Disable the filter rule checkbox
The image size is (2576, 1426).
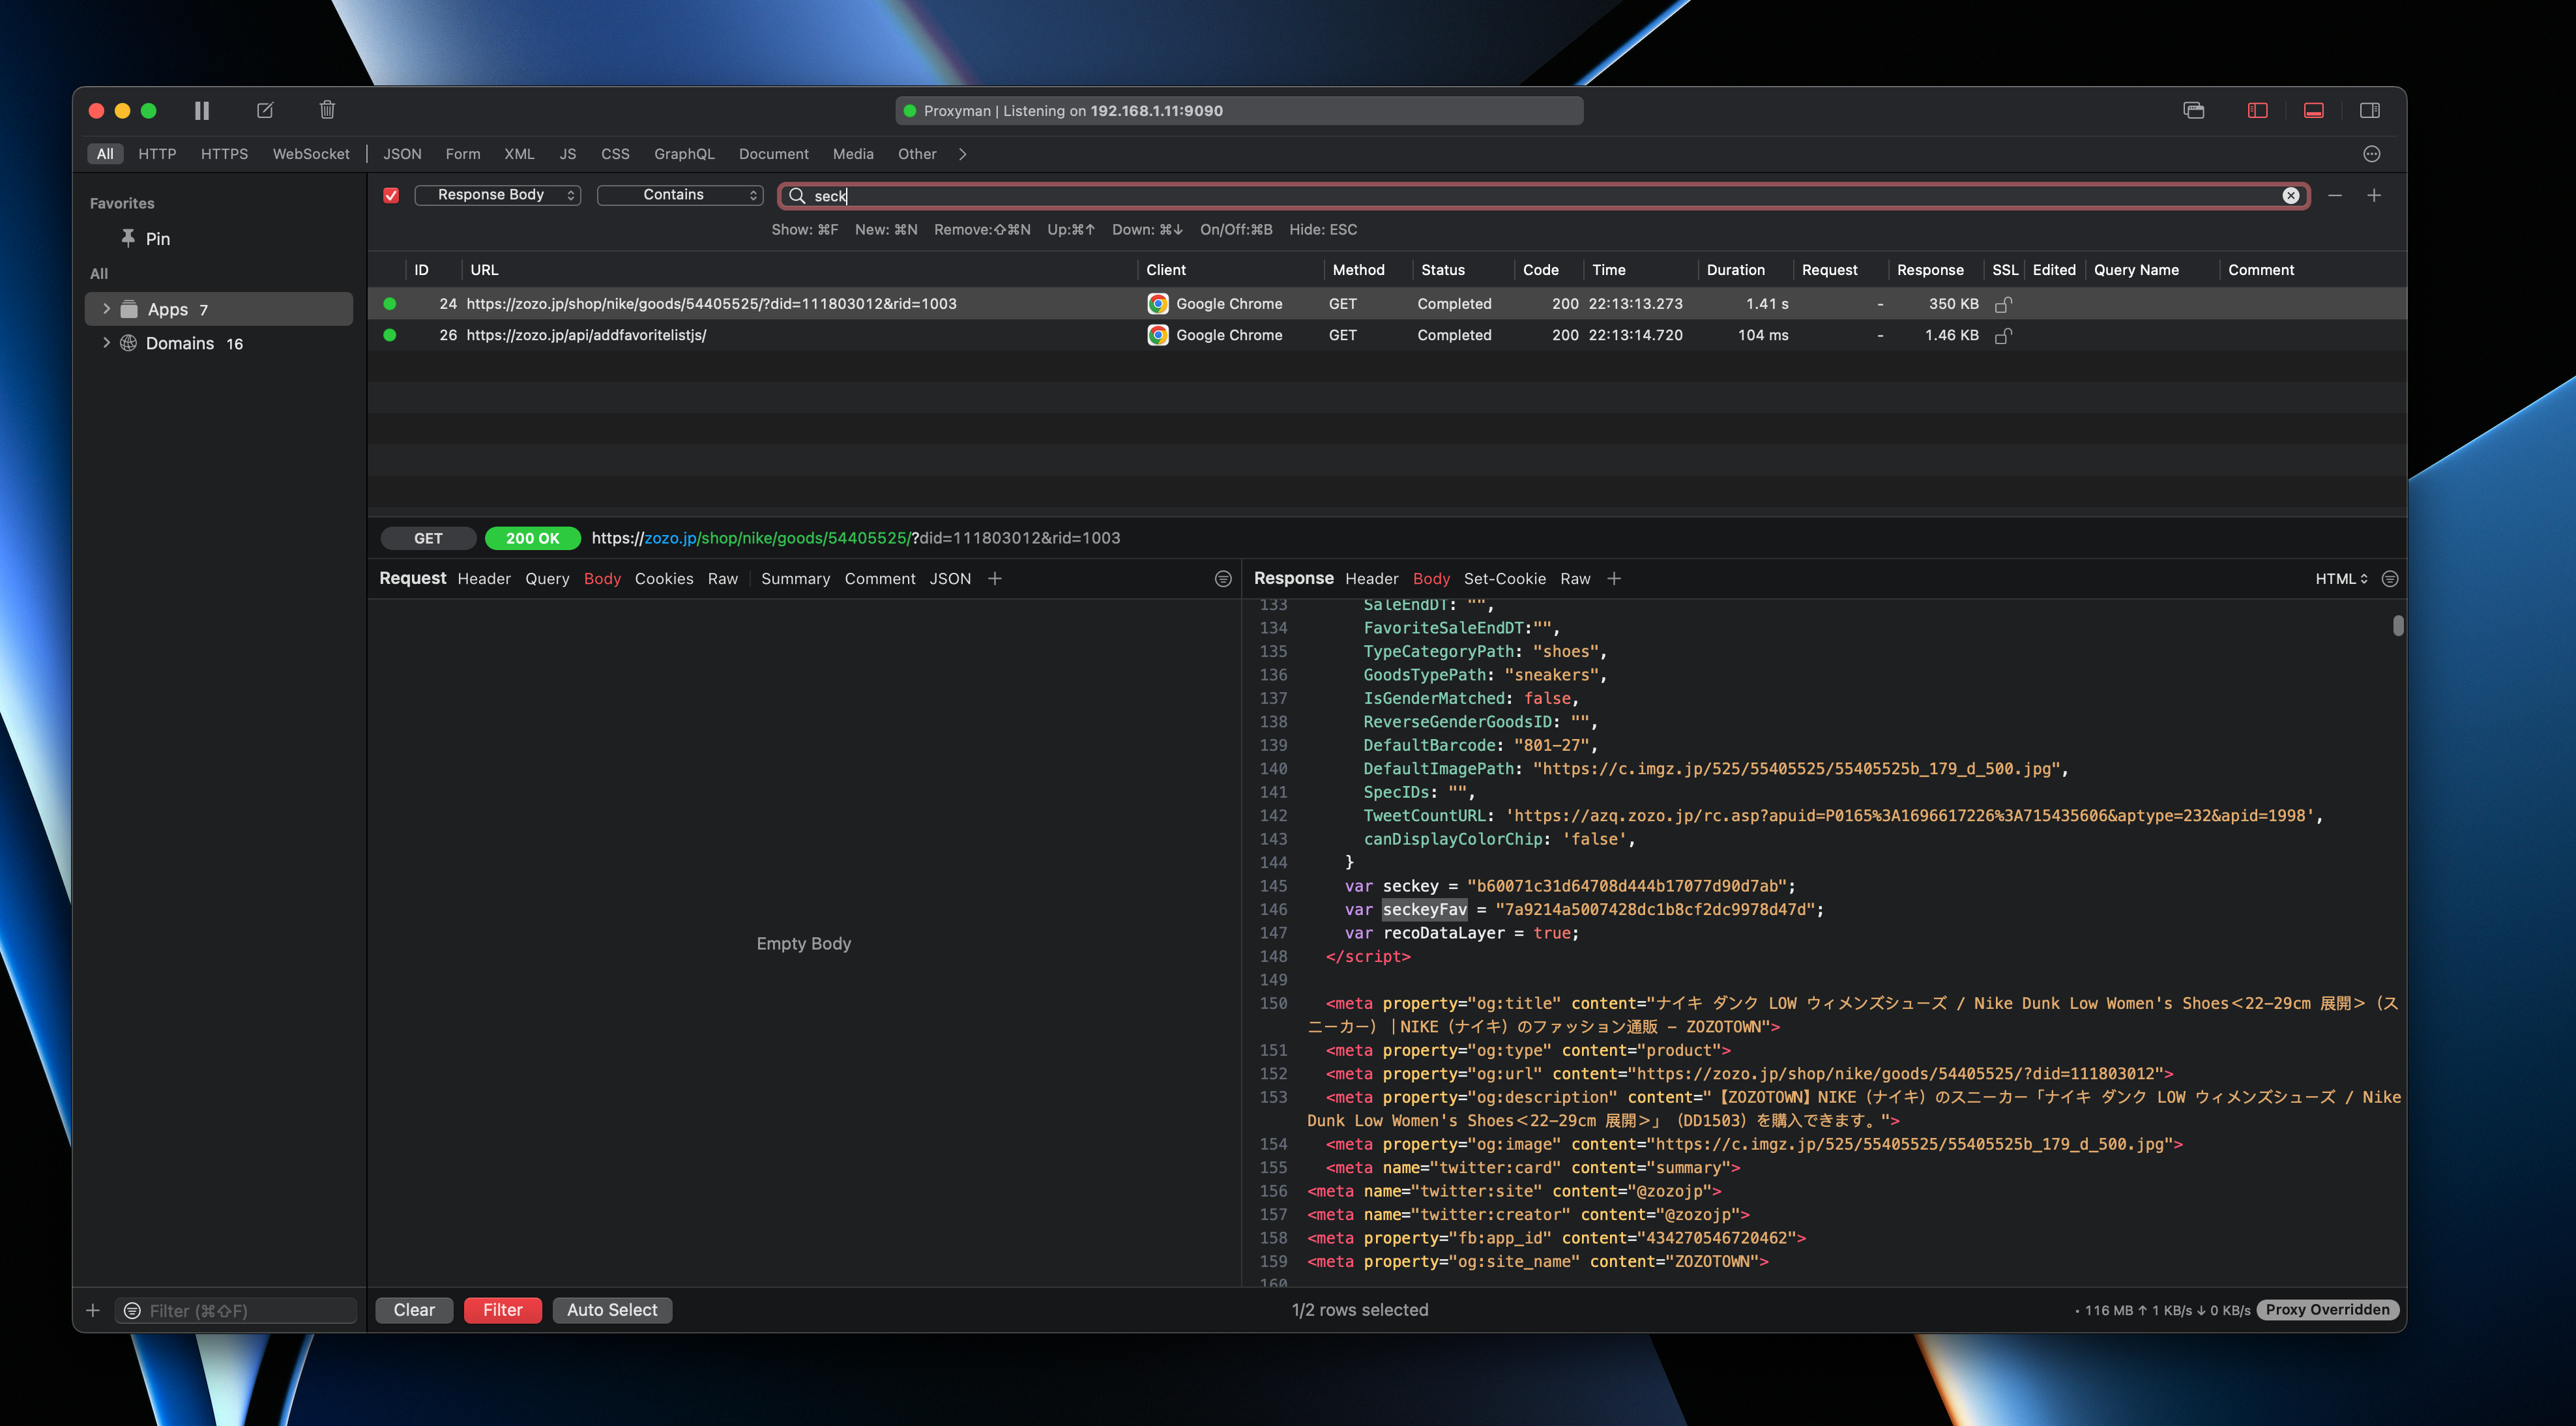click(391, 196)
